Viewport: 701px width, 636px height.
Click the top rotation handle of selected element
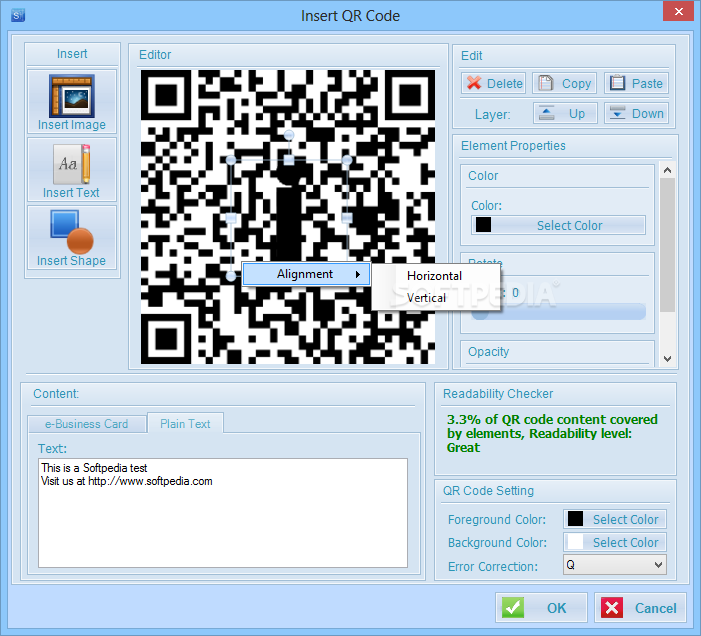click(x=289, y=135)
